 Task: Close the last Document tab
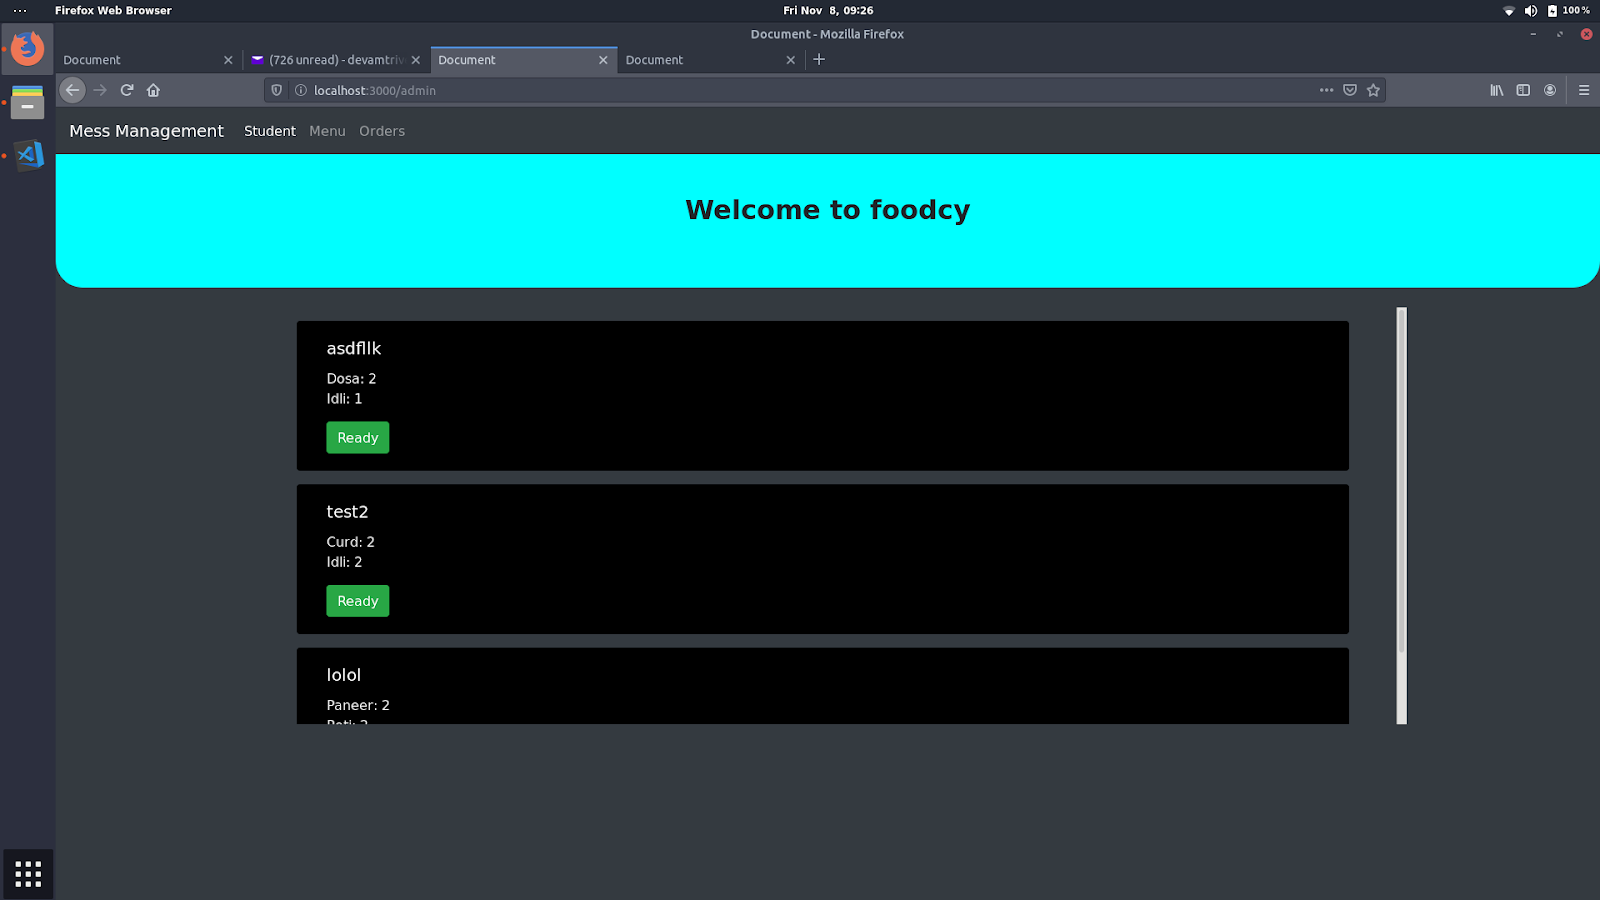pos(791,60)
